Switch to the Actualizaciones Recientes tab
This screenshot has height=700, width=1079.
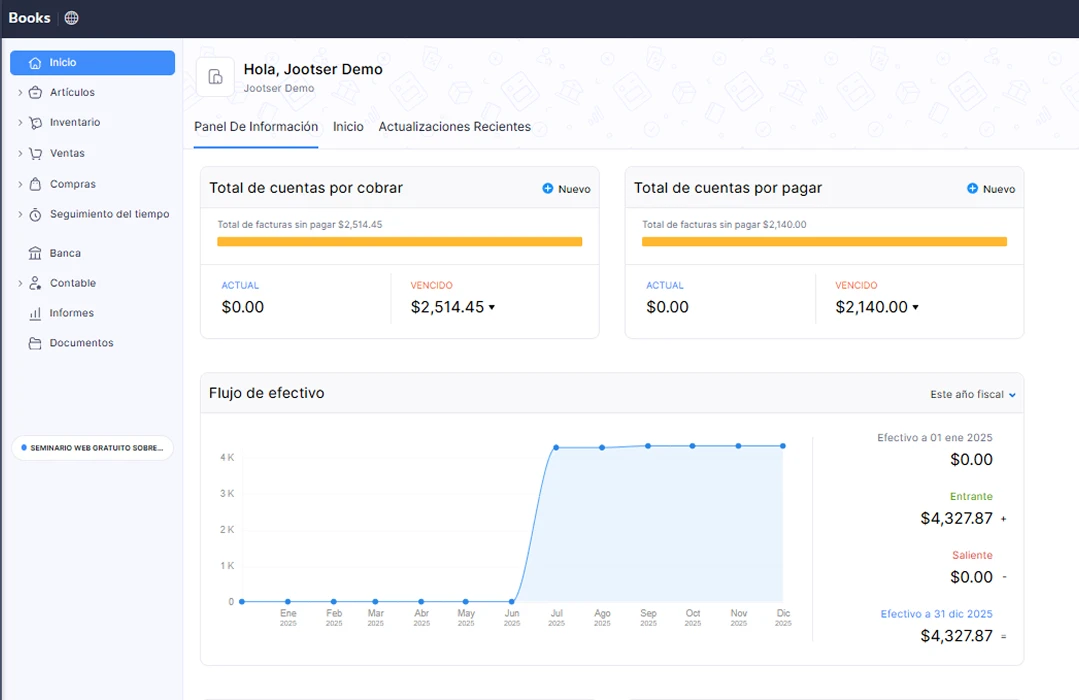pos(454,127)
